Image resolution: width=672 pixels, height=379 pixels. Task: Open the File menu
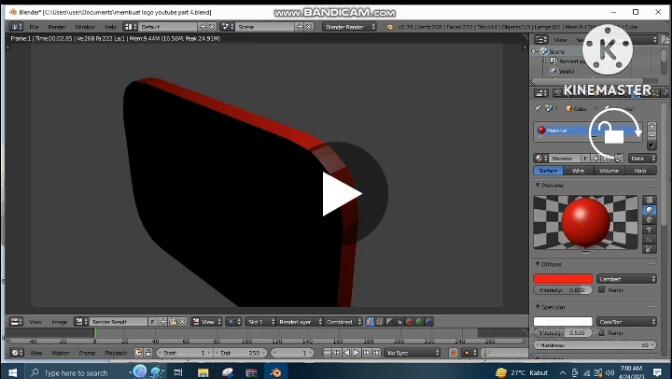tap(34, 27)
